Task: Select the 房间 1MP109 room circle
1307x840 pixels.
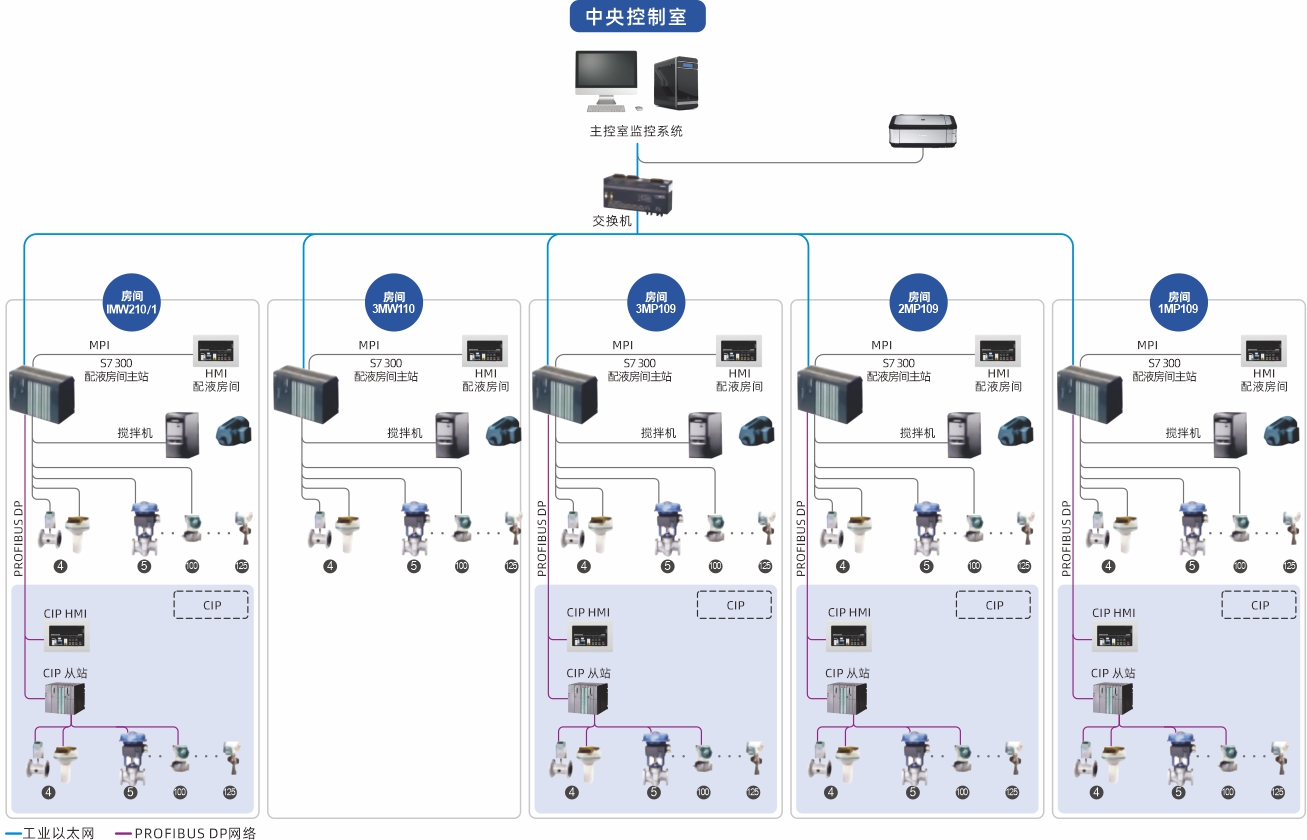Action: [1179, 303]
